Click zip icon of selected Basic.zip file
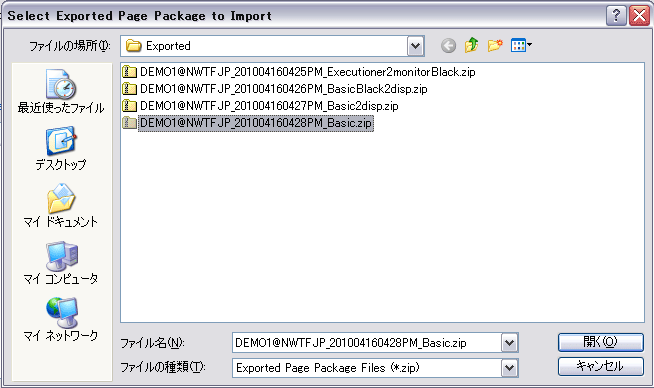This screenshot has height=388, width=654. 129,123
